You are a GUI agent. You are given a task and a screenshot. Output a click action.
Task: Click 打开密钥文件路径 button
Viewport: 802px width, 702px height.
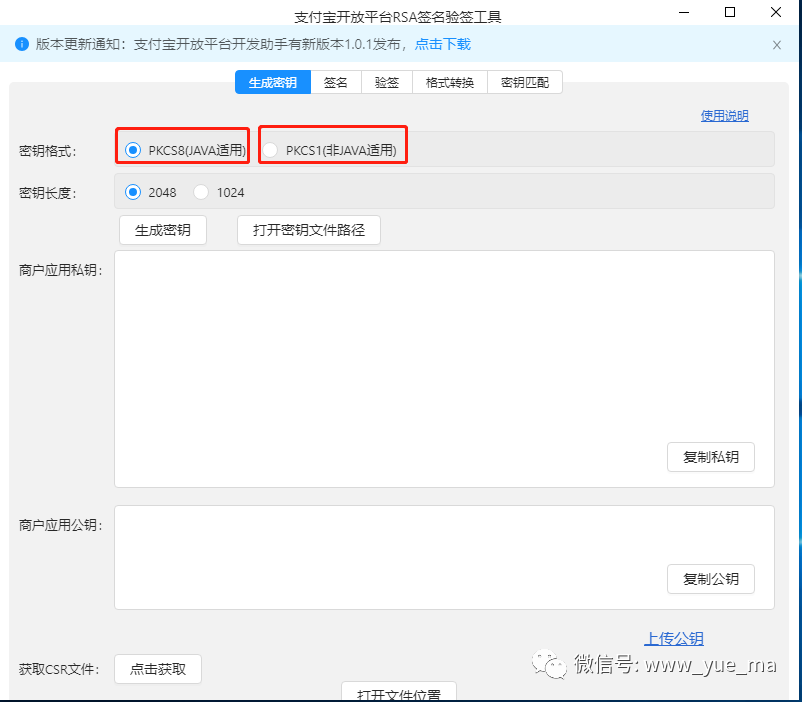(309, 230)
